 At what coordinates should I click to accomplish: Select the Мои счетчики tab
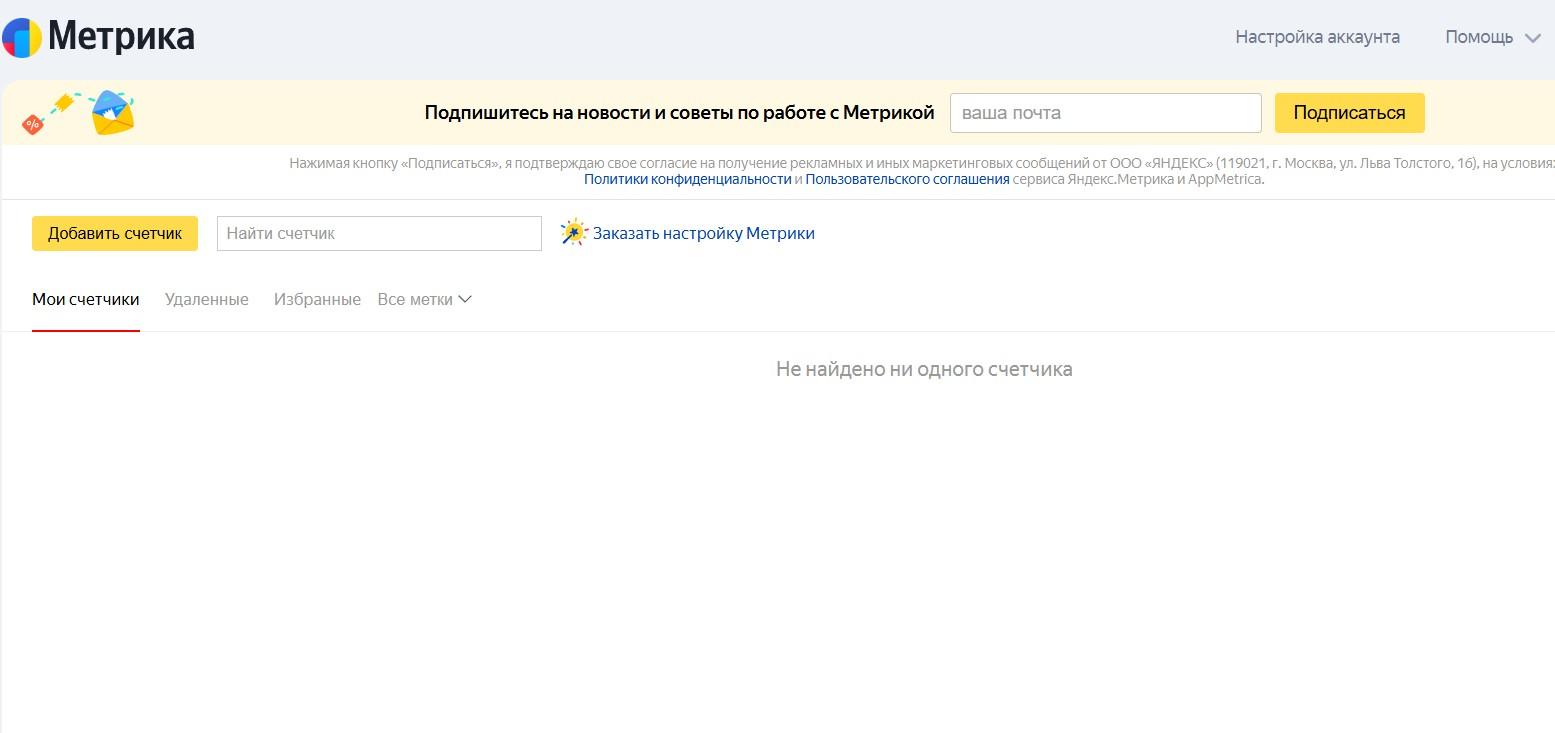pyautogui.click(x=86, y=299)
